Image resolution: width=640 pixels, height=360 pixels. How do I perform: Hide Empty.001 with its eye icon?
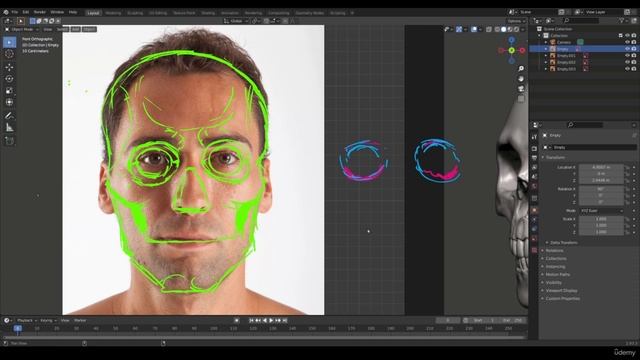pyautogui.click(x=627, y=56)
